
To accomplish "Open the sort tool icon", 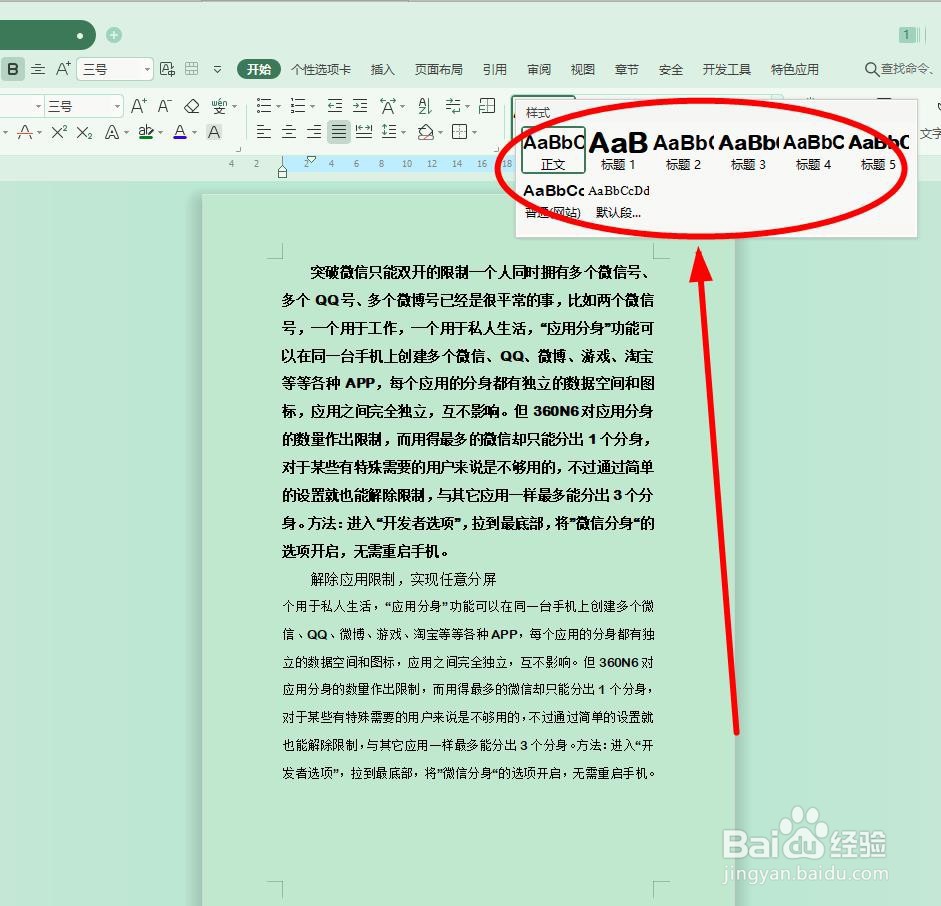I will coord(425,106).
